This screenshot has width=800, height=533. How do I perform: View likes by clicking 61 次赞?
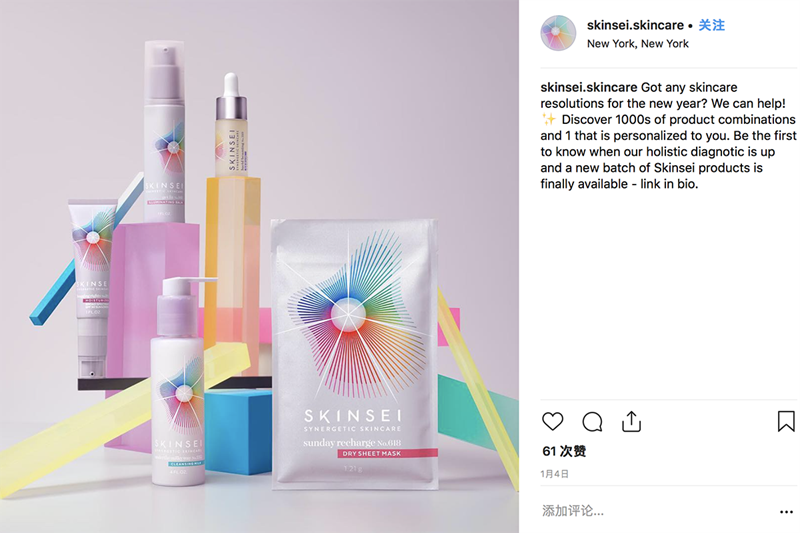pyautogui.click(x=564, y=451)
